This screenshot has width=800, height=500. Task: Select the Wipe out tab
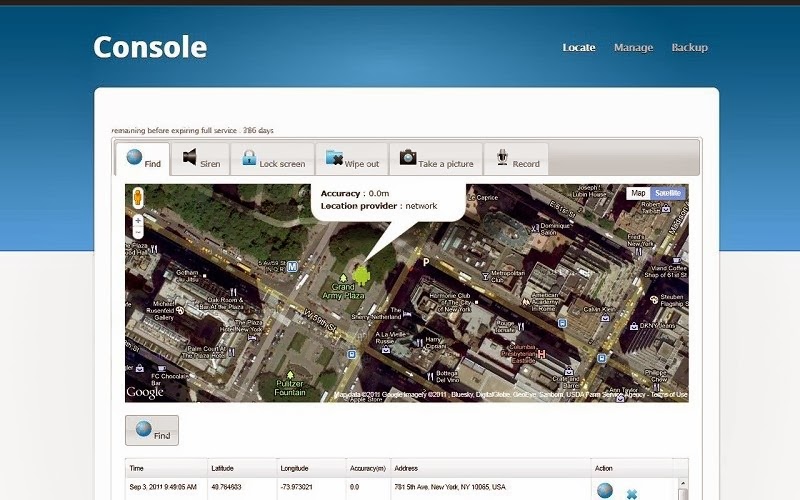352,159
